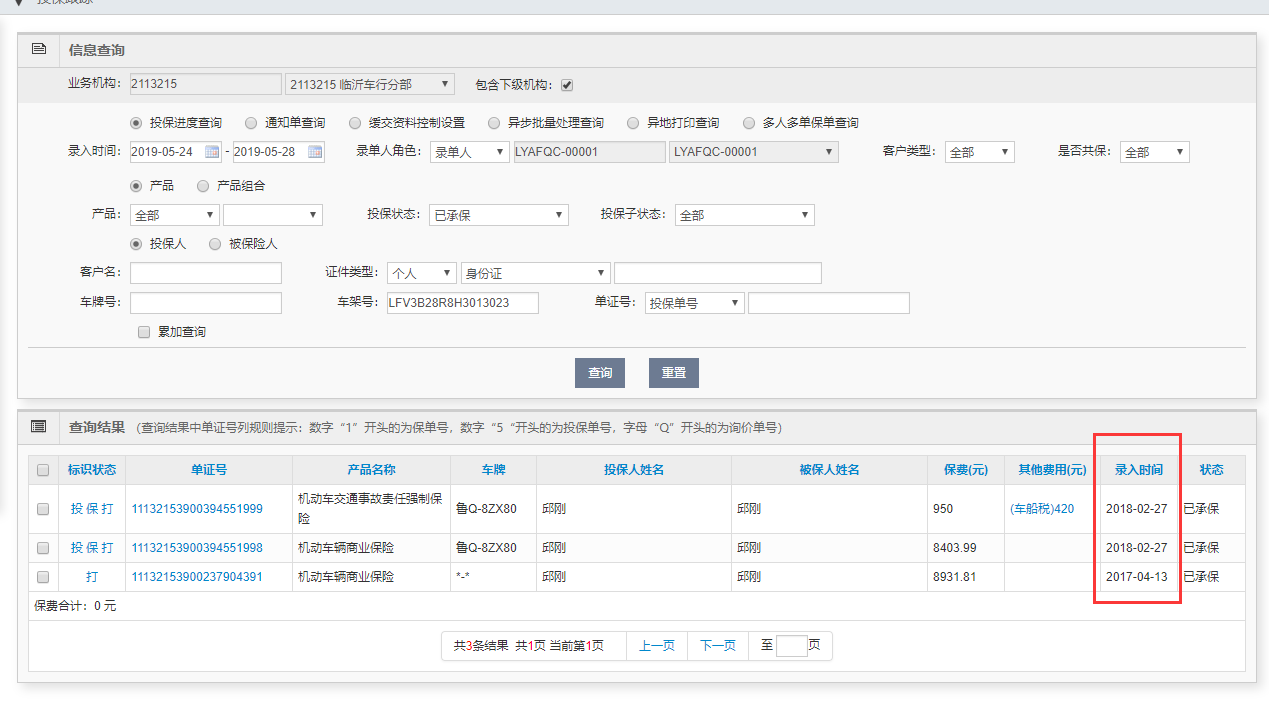The width and height of the screenshot is (1269, 703).
Task: Toggle the 包含下级机构 checkbox
Action: click(x=567, y=85)
